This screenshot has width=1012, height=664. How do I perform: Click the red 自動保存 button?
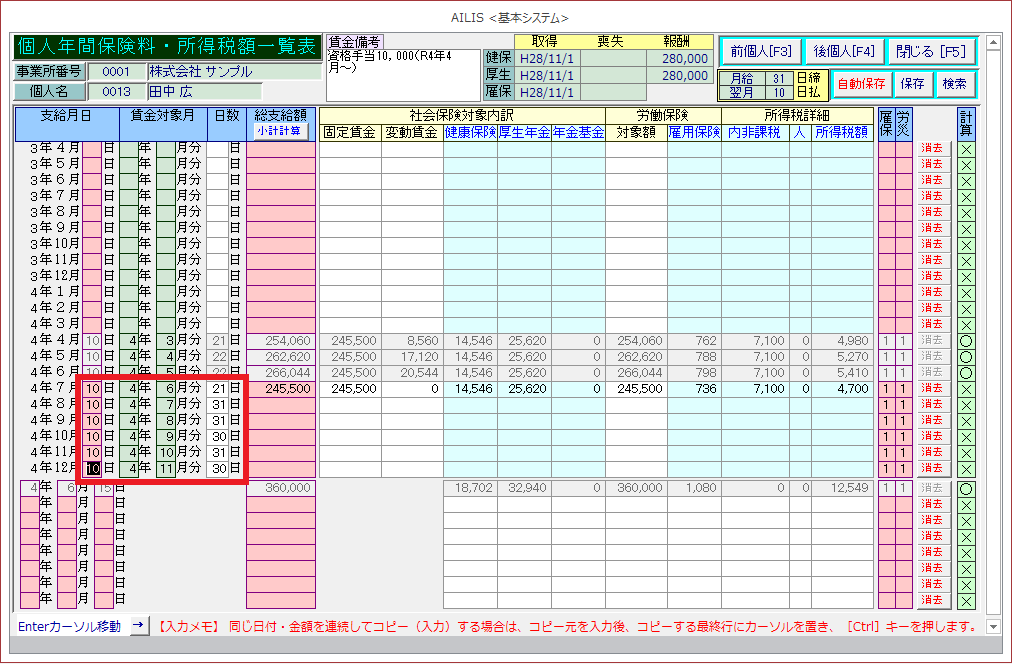point(860,84)
